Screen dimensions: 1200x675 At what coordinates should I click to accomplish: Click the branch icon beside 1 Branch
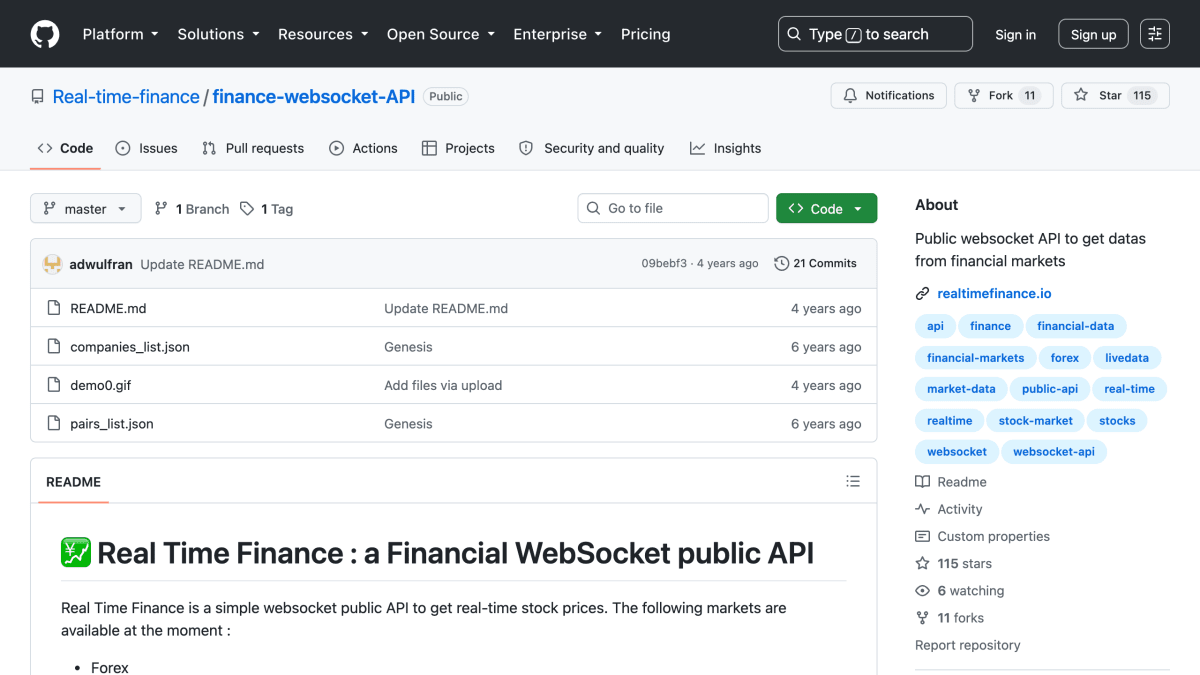pos(161,209)
